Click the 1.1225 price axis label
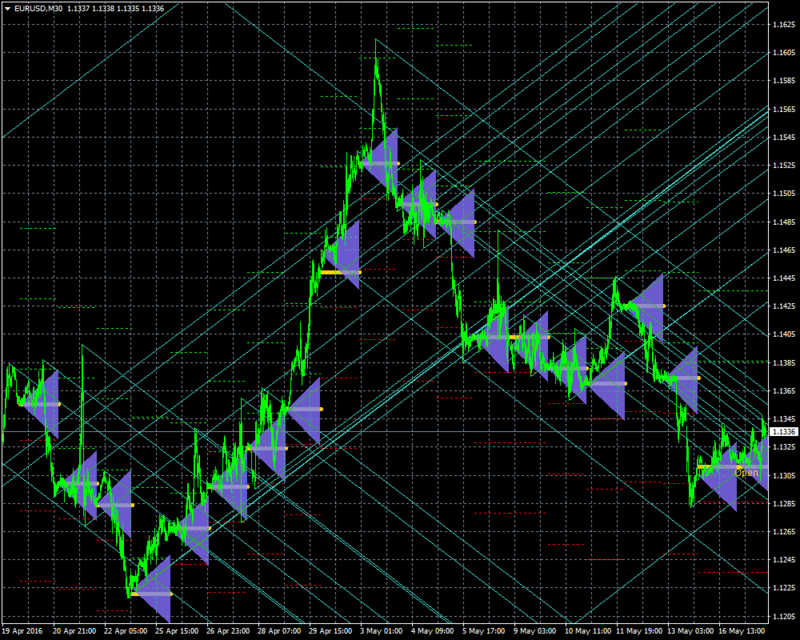800x640 pixels. pos(784,588)
